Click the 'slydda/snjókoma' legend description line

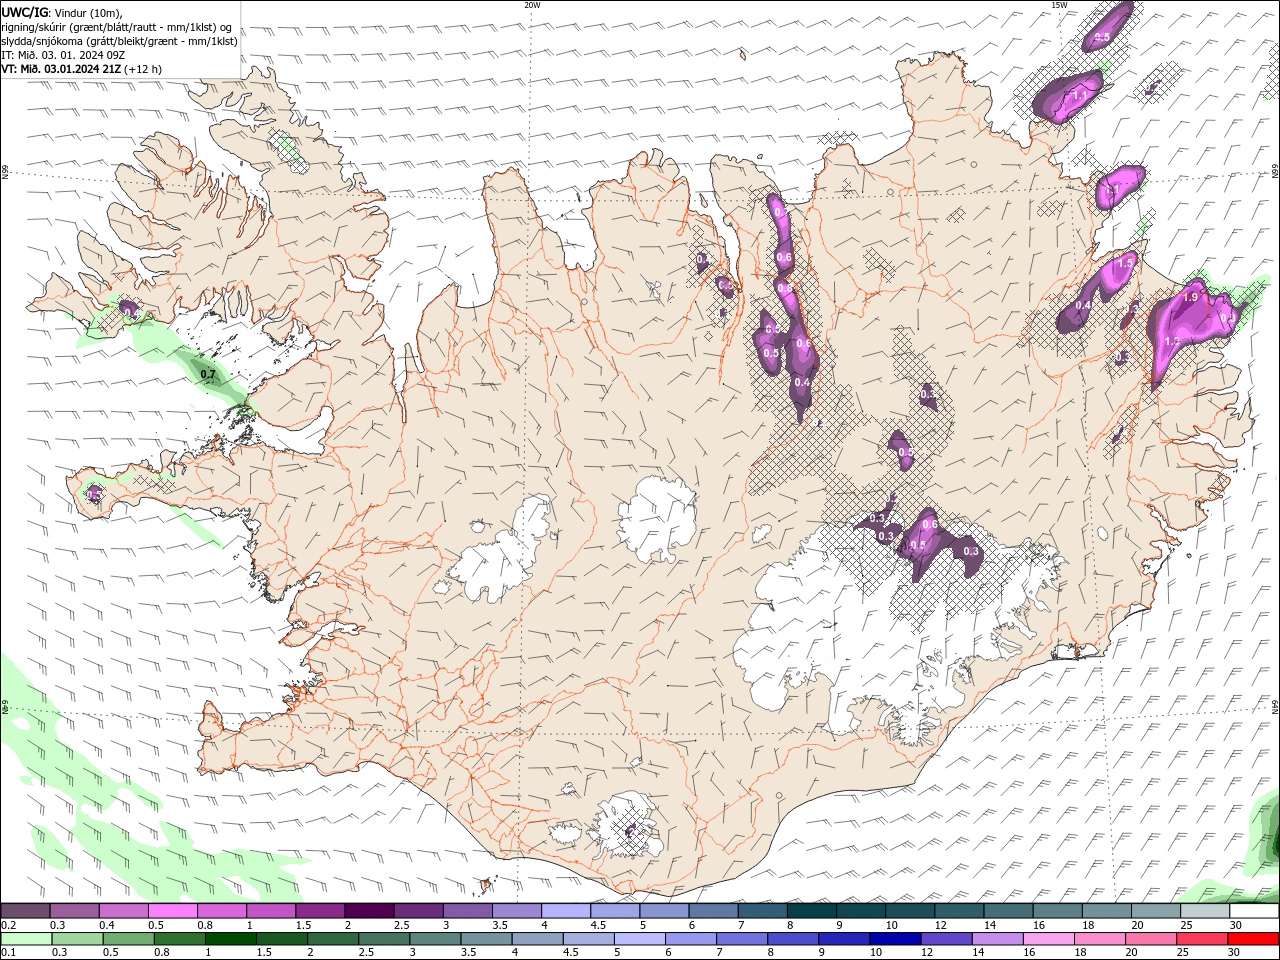[x=120, y=41]
